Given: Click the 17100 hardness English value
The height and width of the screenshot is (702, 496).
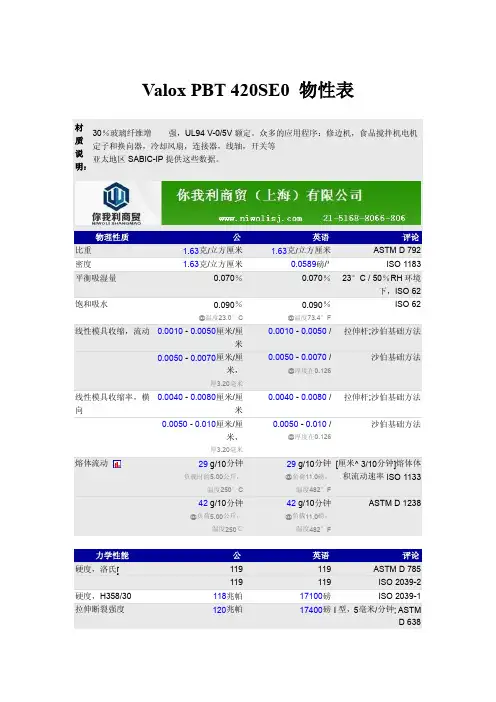Looking at the screenshot, I should (x=315, y=596).
